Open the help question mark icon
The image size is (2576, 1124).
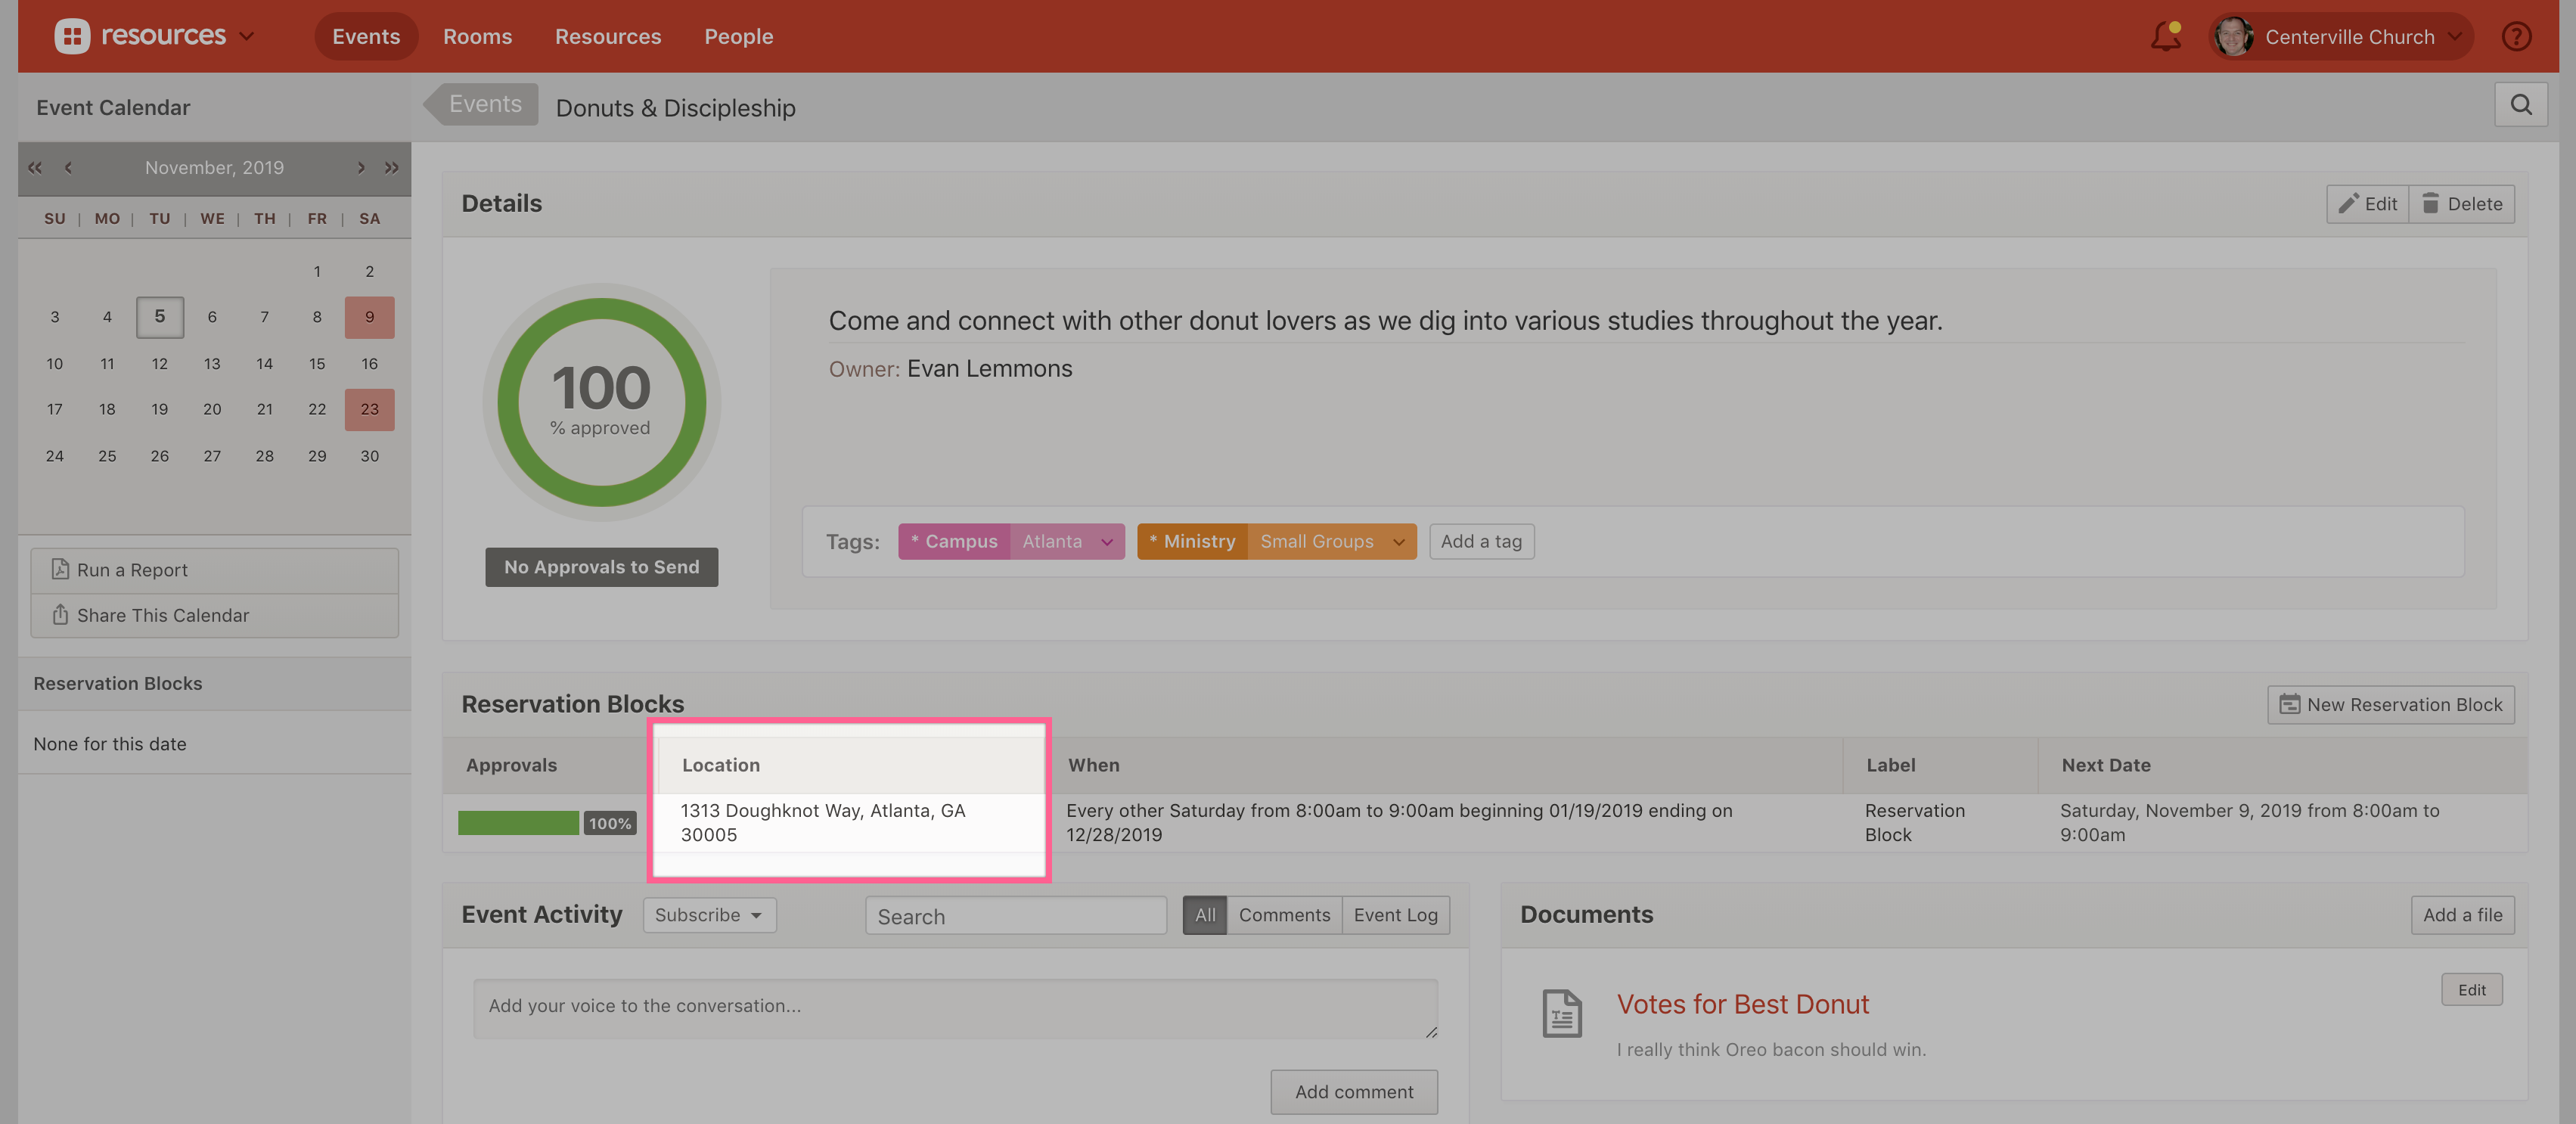coord(2516,37)
